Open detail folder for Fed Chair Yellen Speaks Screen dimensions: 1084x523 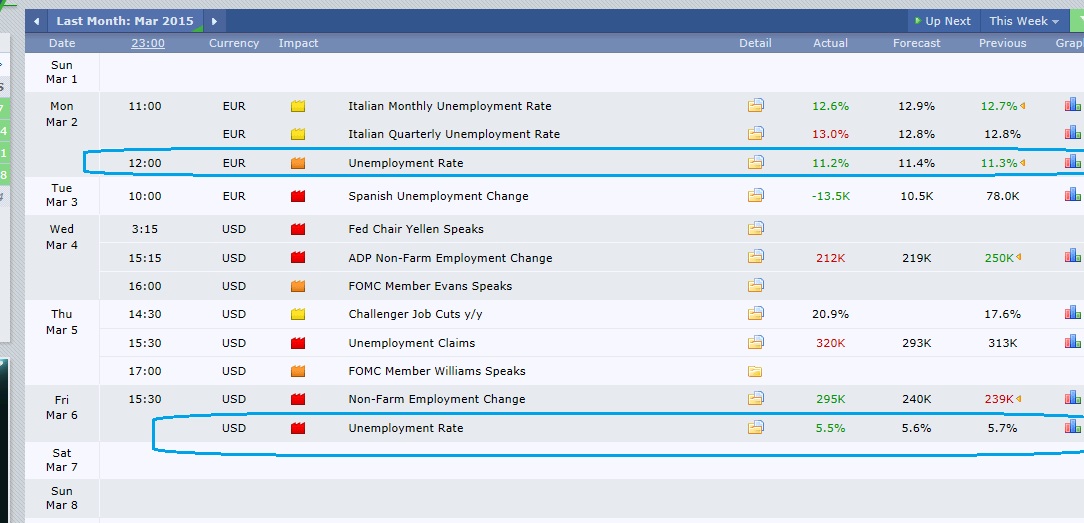point(755,229)
